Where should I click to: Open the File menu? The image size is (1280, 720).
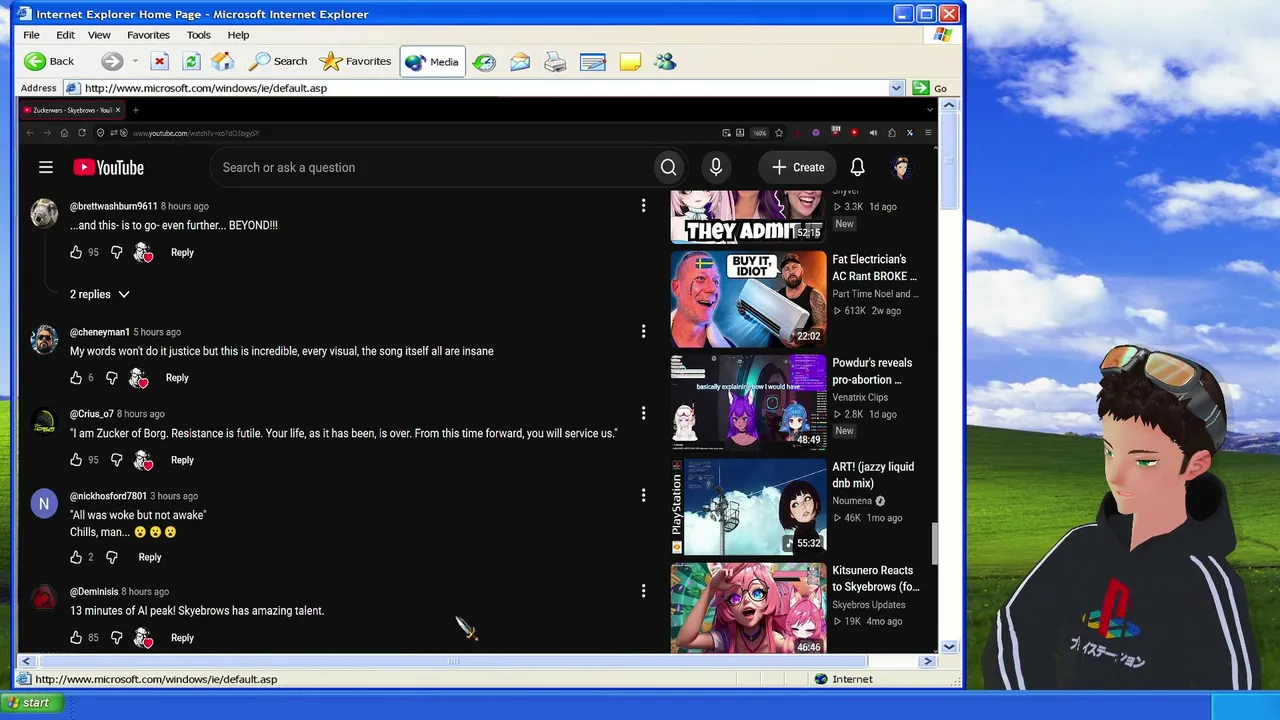32,35
